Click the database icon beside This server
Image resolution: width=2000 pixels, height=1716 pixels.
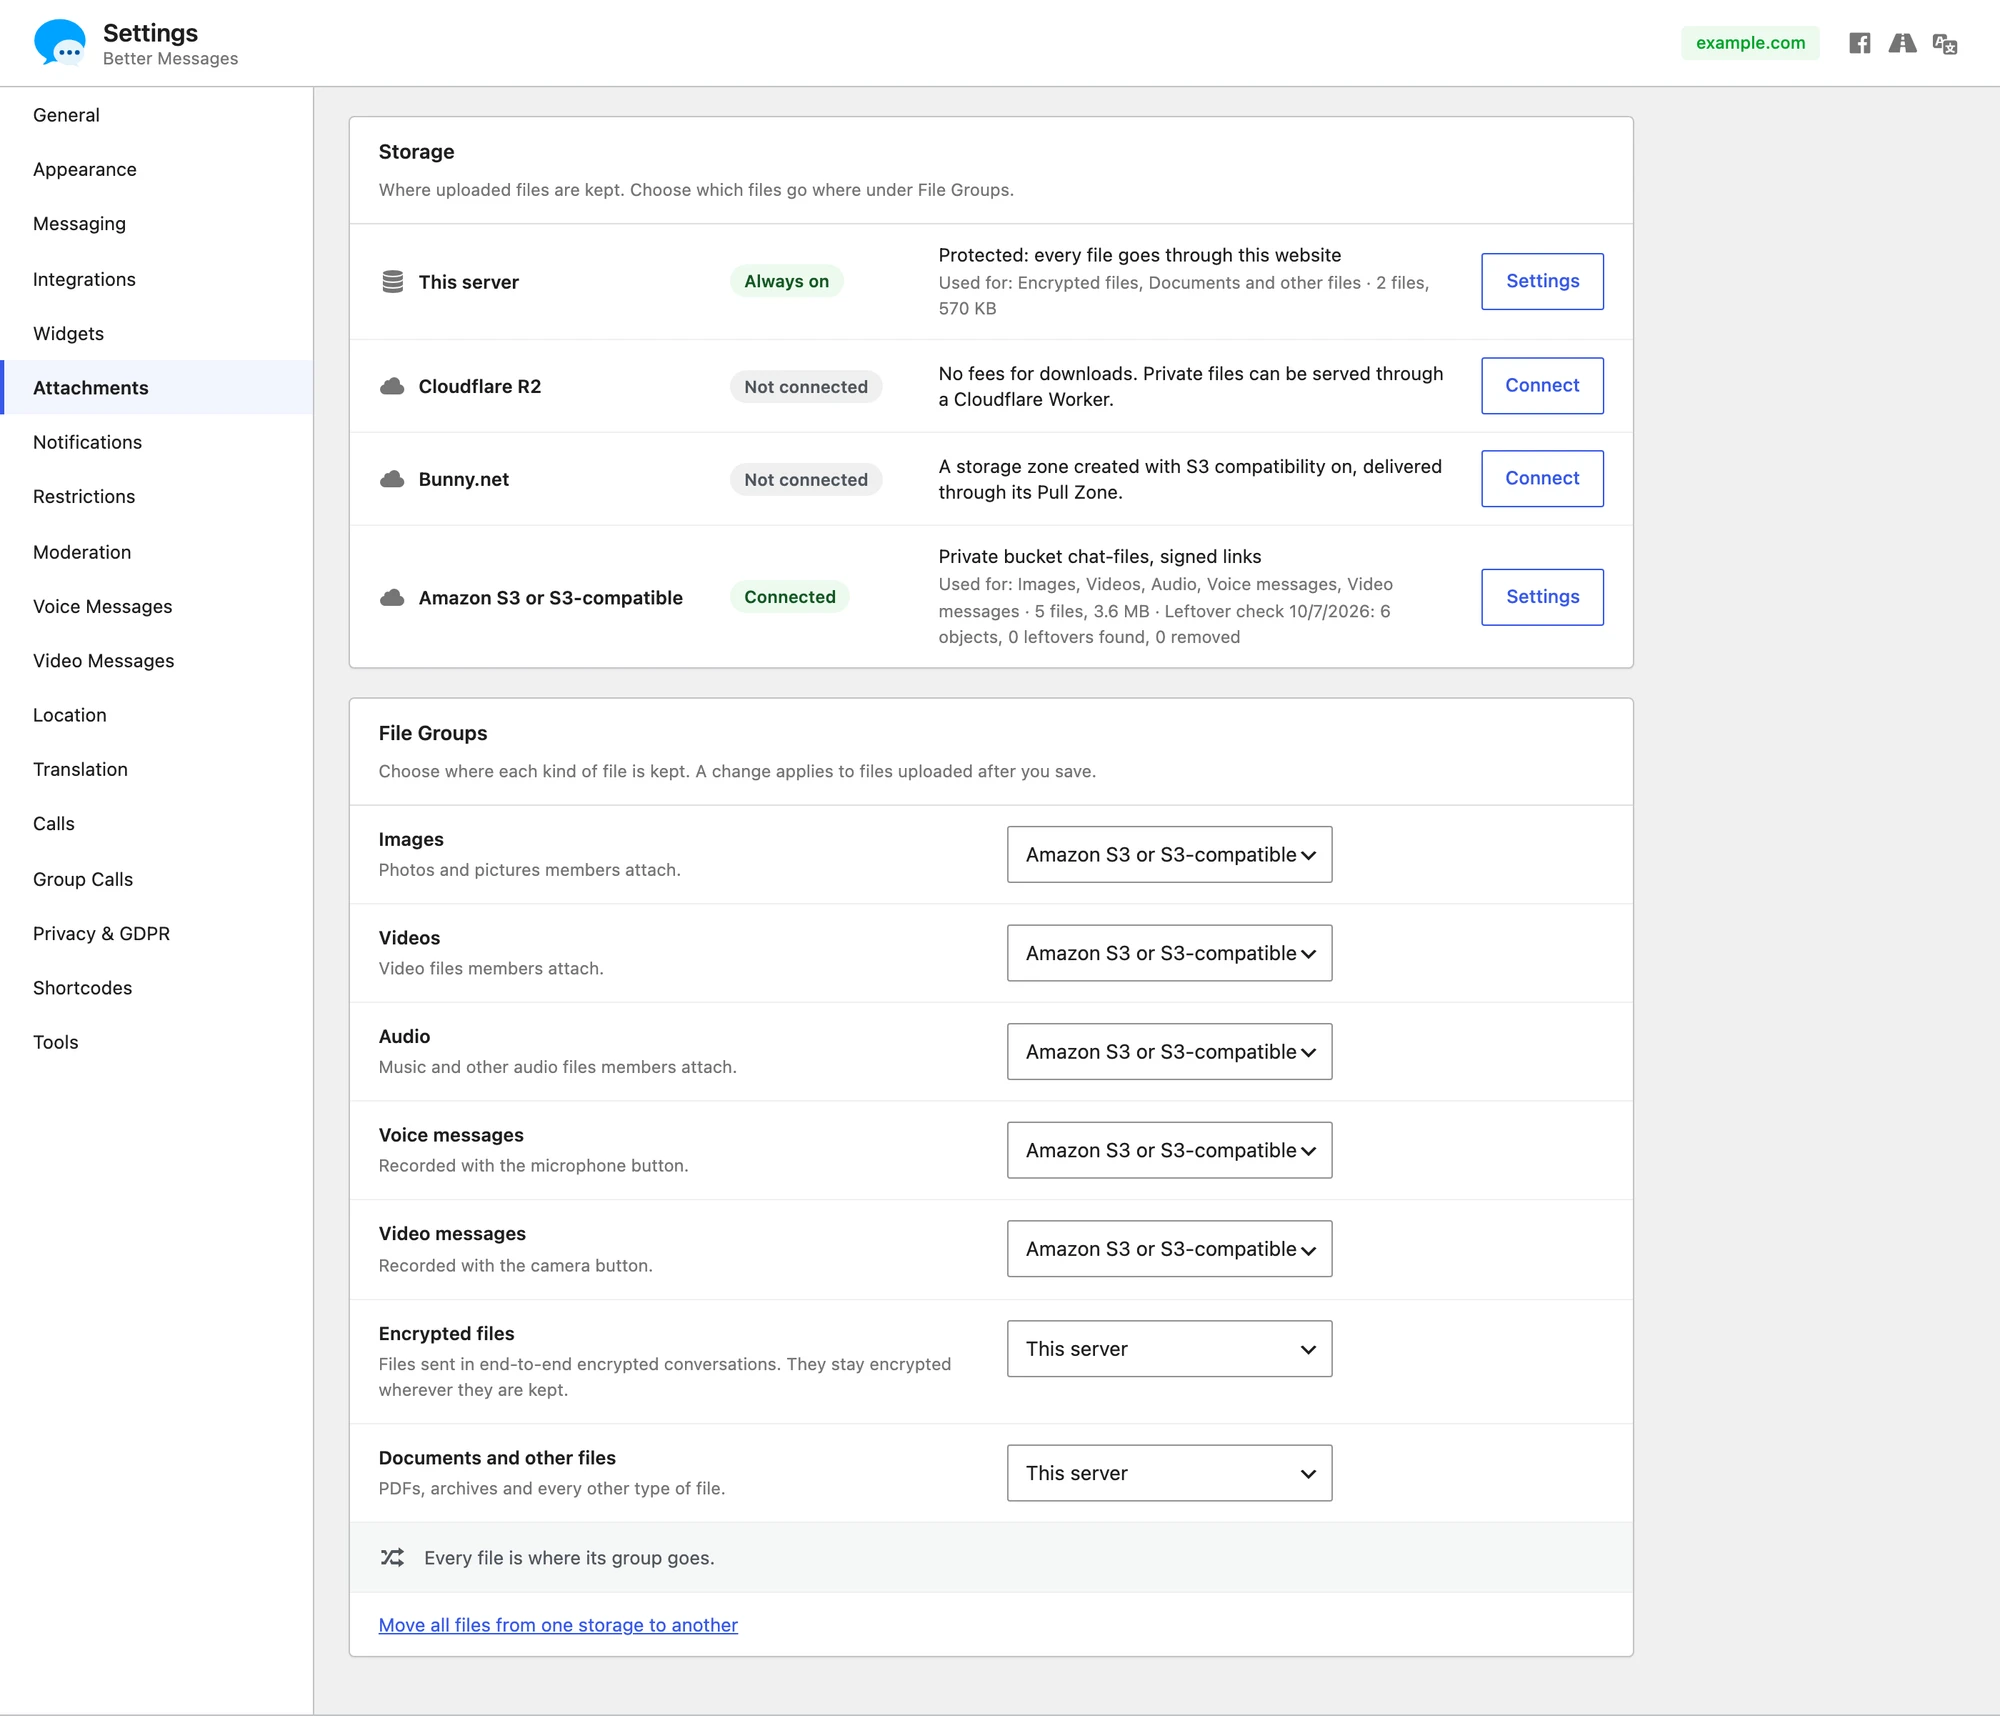click(393, 282)
